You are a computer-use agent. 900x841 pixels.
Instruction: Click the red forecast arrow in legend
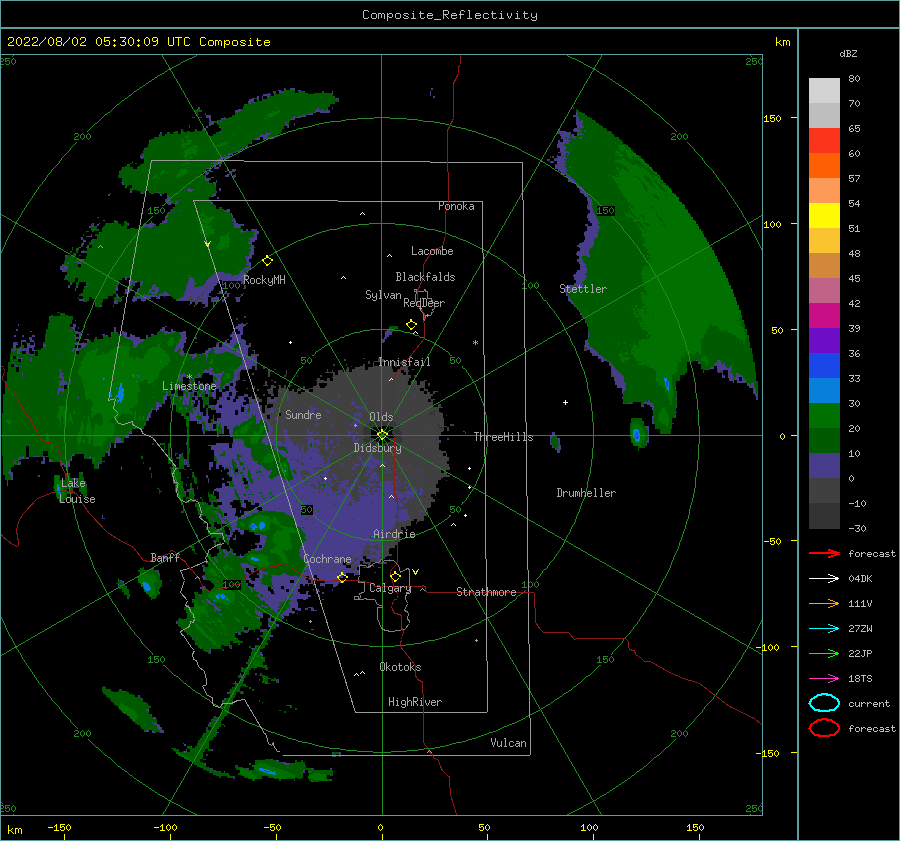click(x=824, y=553)
